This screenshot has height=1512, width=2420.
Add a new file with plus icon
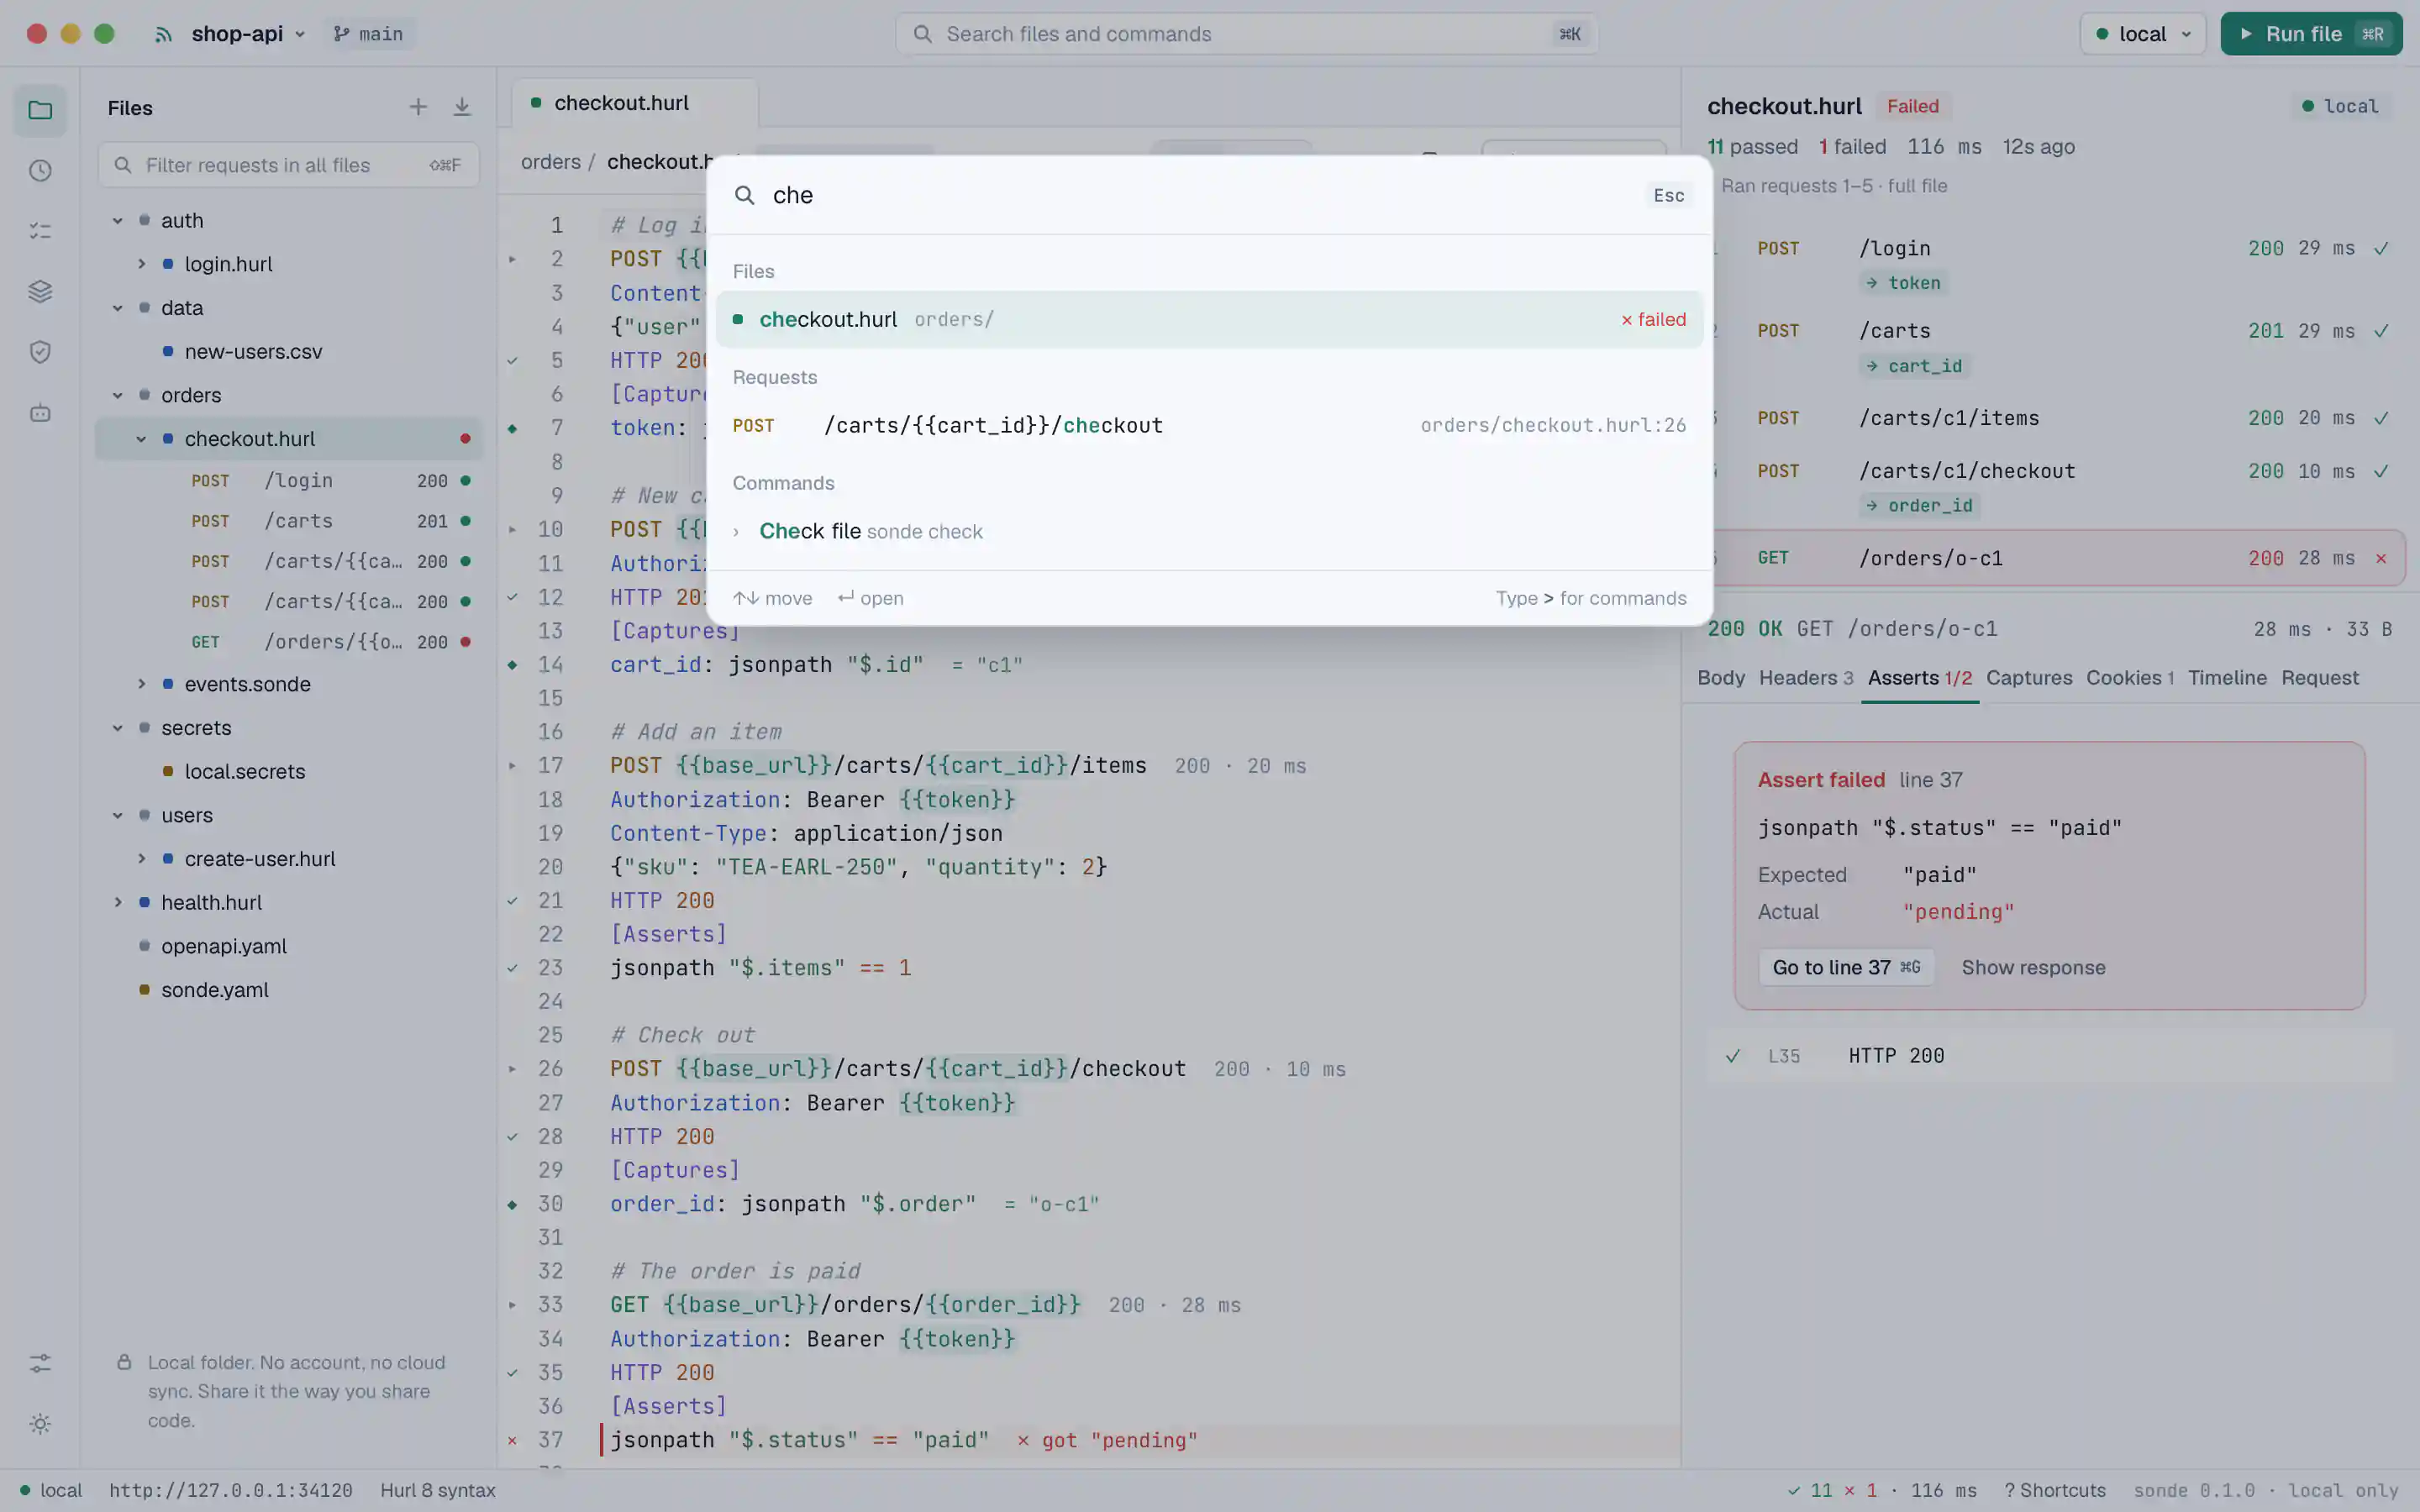(x=418, y=107)
